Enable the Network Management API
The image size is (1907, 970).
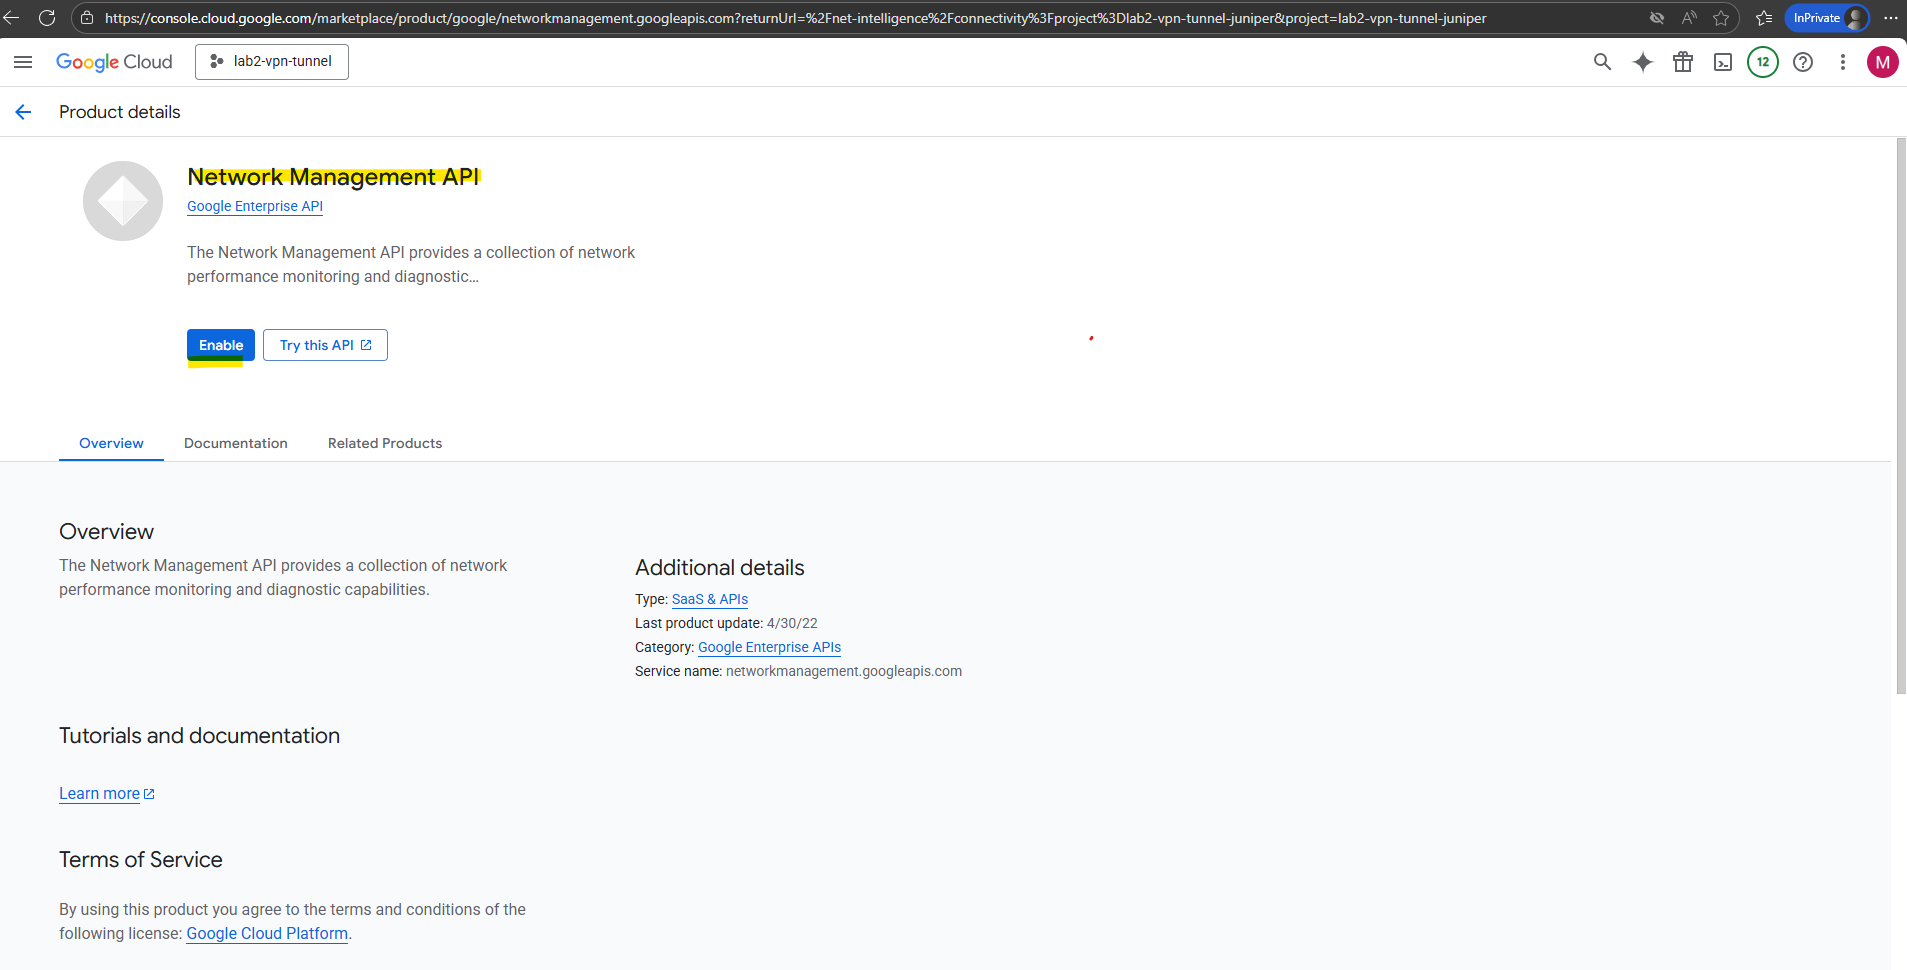pyautogui.click(x=221, y=345)
